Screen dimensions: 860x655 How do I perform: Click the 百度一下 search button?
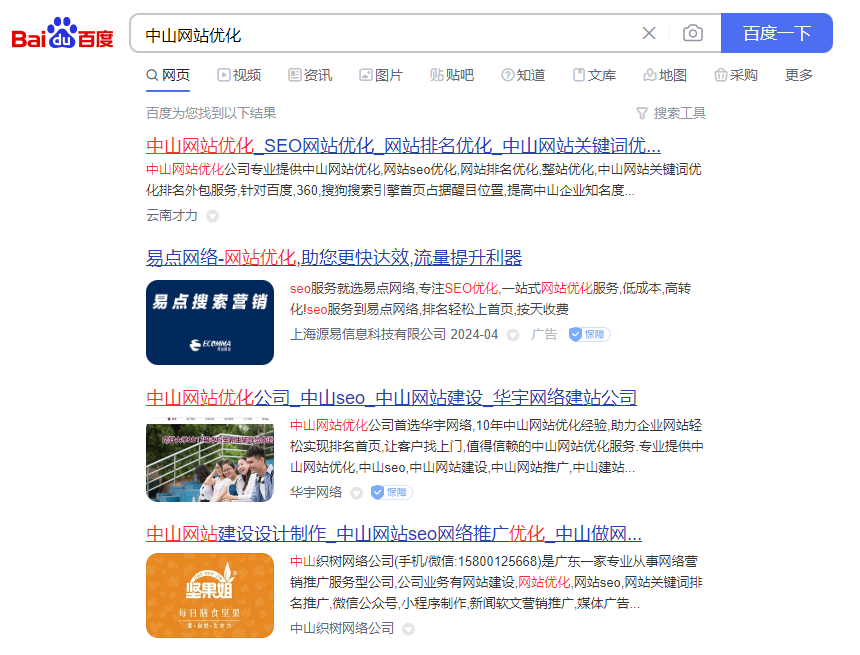point(777,33)
